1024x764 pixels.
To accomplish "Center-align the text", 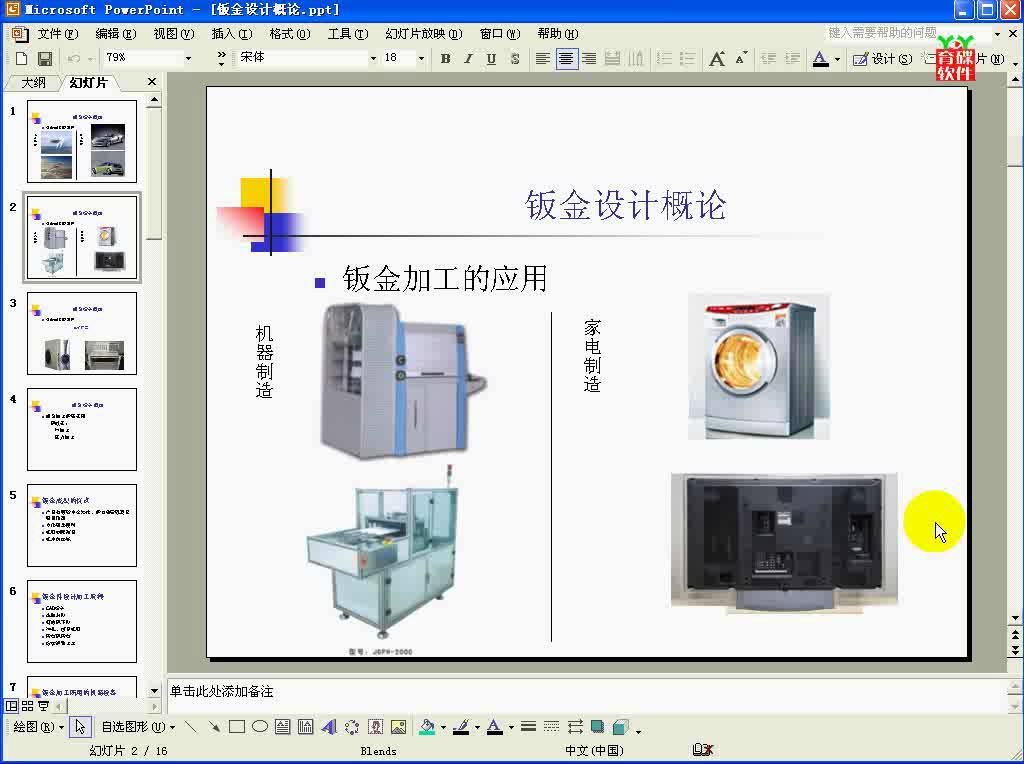I will pyautogui.click(x=566, y=59).
